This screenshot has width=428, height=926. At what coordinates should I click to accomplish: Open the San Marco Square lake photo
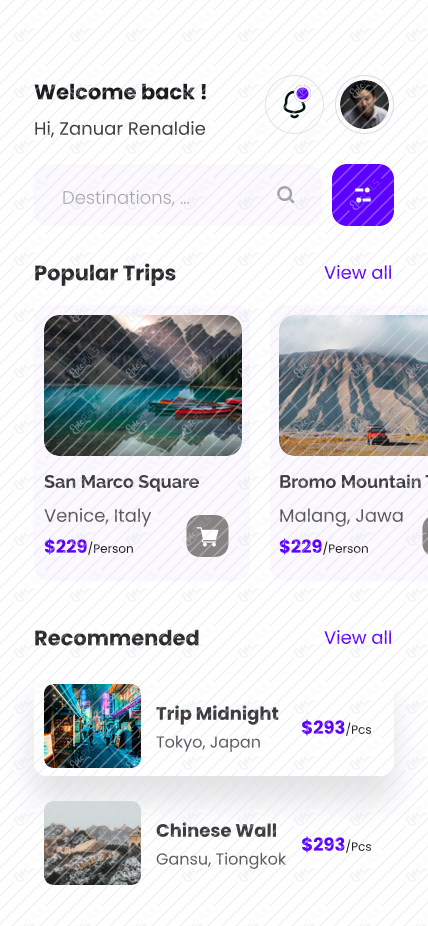(x=143, y=385)
